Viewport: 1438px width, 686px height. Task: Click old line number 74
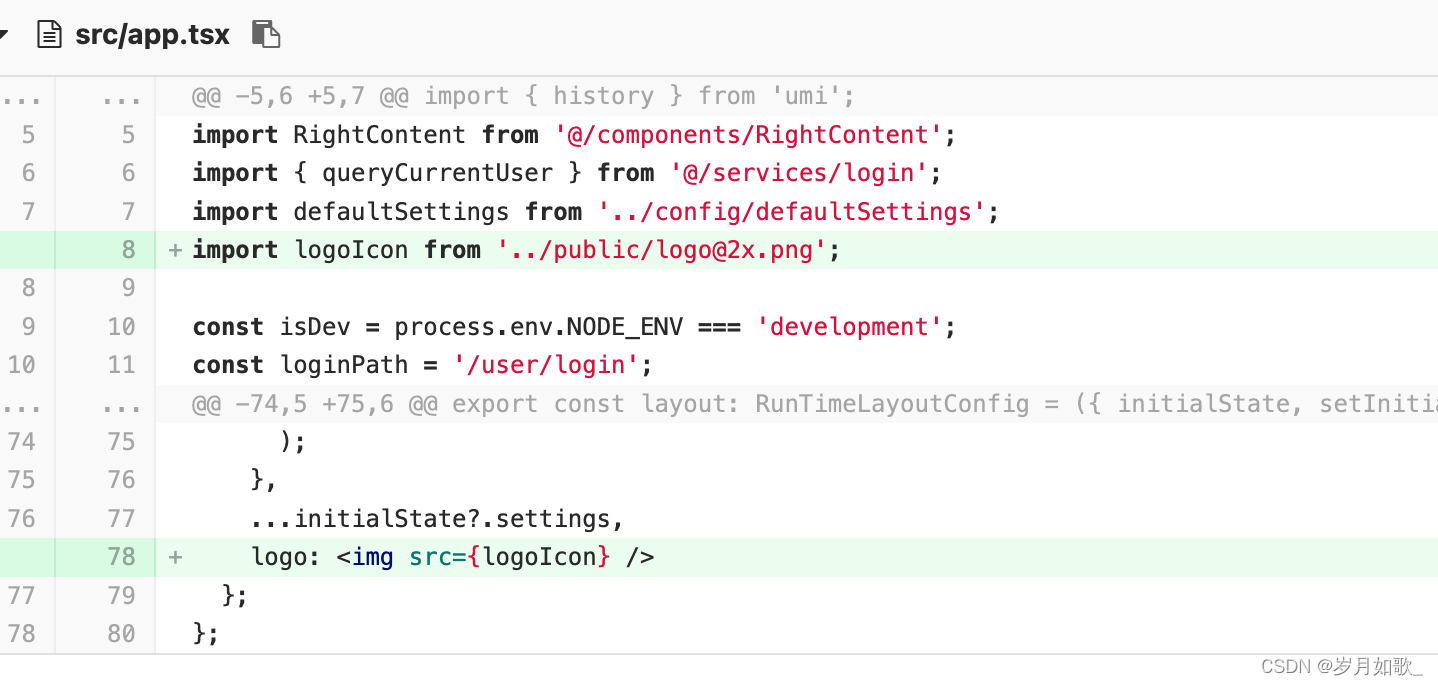click(21, 442)
